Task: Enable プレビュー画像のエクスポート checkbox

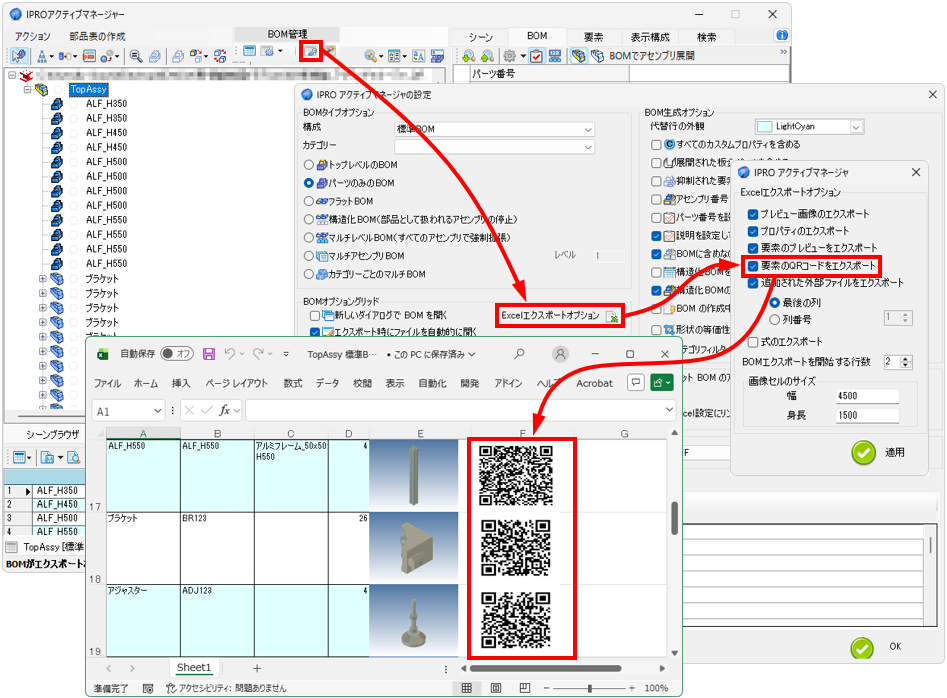Action: pyautogui.click(x=753, y=214)
